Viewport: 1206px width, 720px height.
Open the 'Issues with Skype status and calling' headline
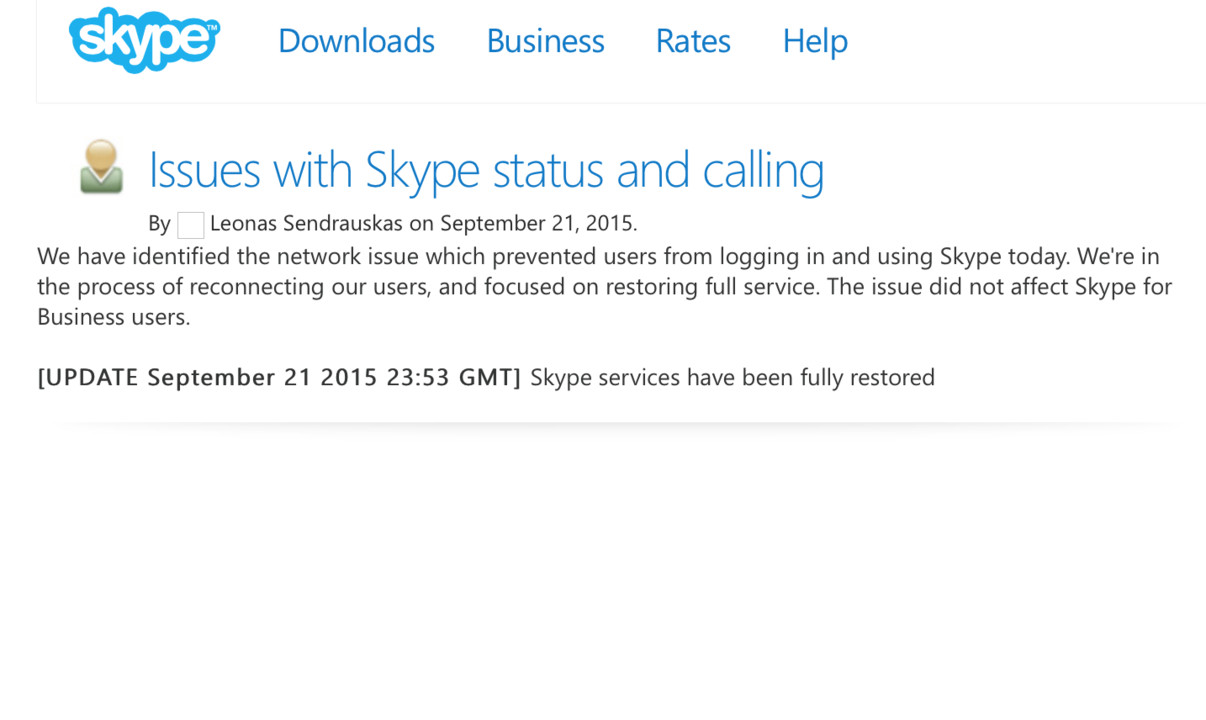click(486, 170)
